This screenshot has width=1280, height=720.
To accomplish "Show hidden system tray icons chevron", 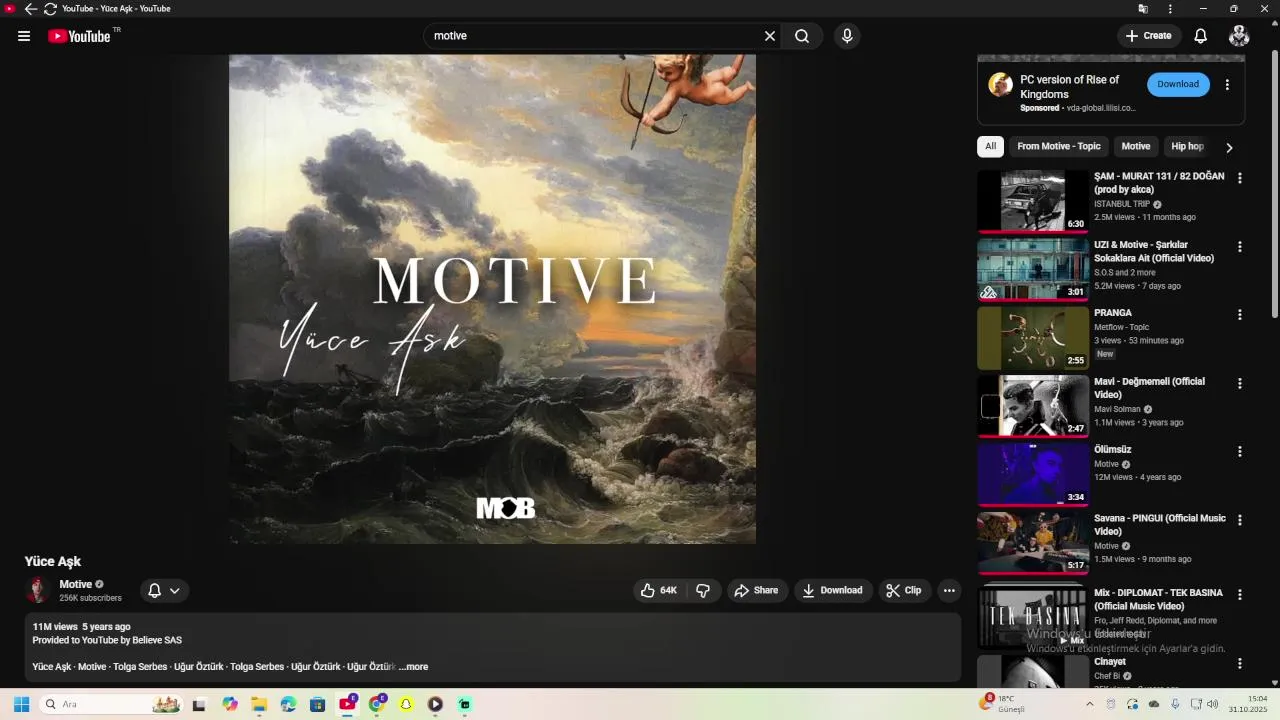I will pos(1090,704).
